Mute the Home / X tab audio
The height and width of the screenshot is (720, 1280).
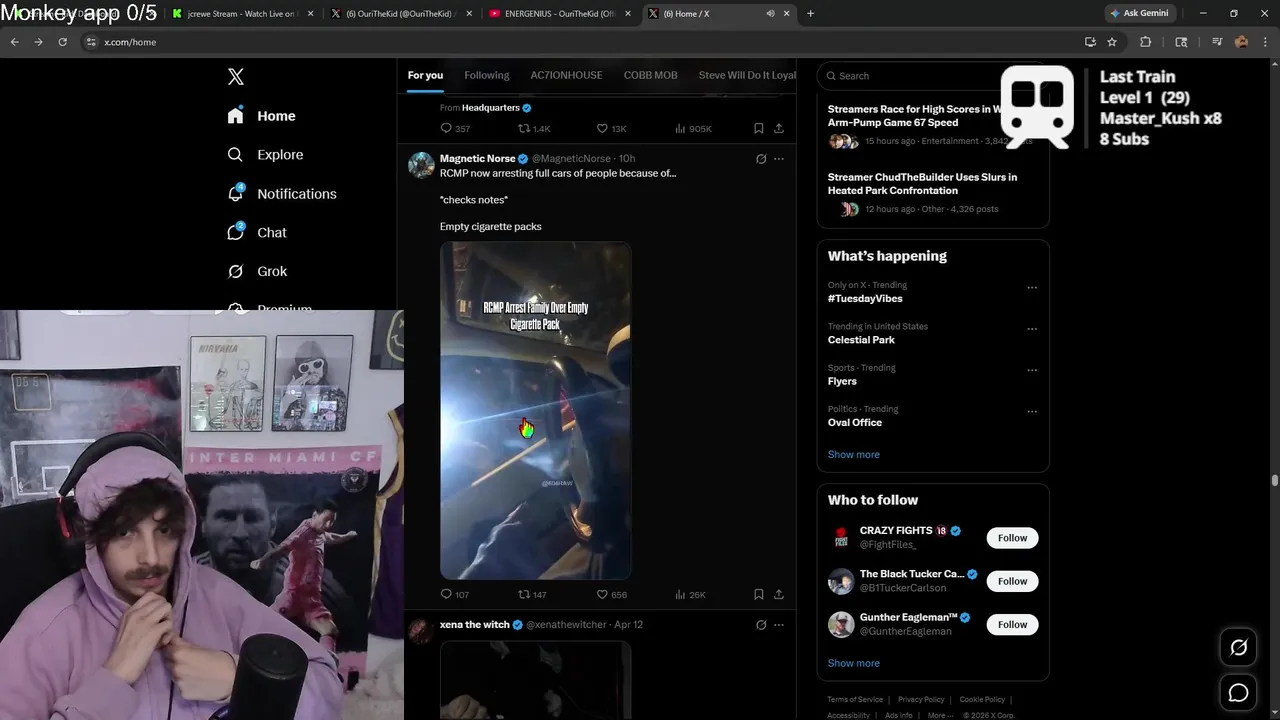point(770,14)
